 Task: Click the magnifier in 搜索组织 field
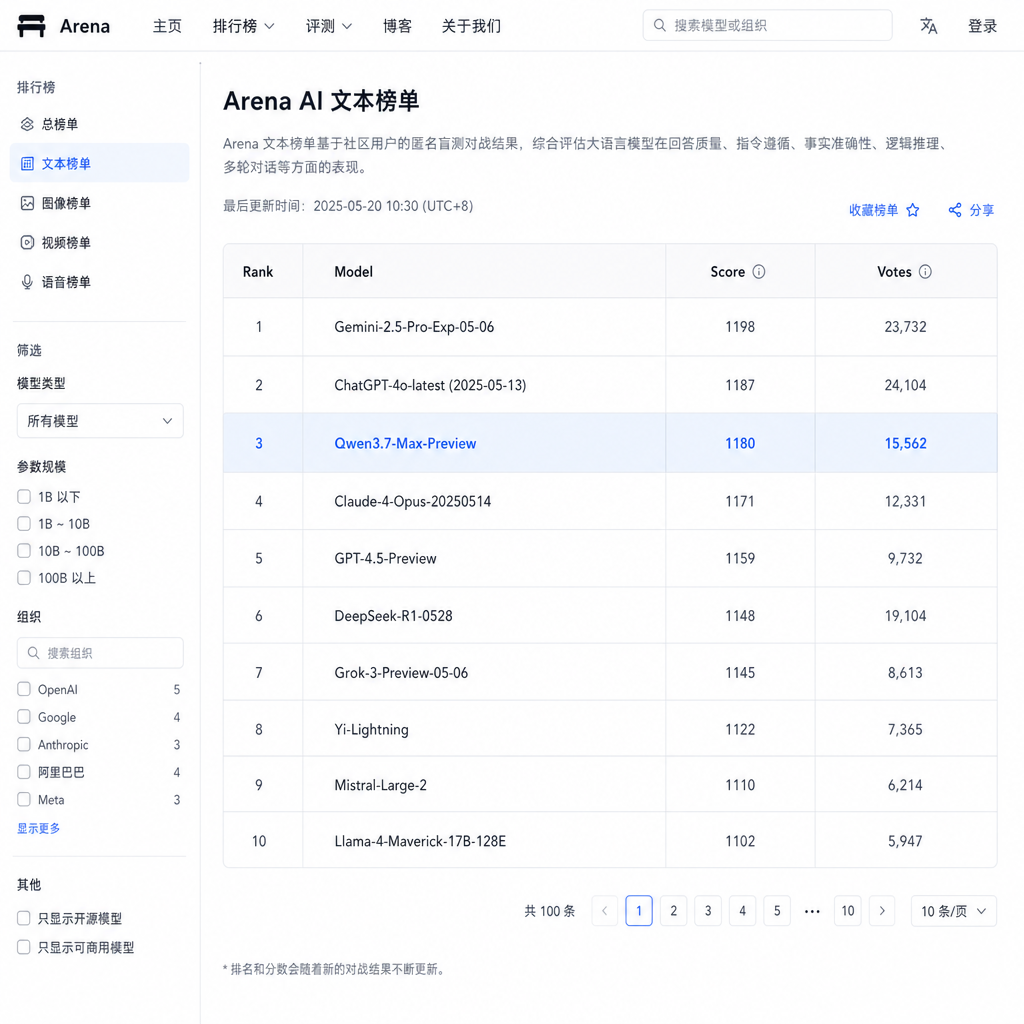(x=33, y=652)
